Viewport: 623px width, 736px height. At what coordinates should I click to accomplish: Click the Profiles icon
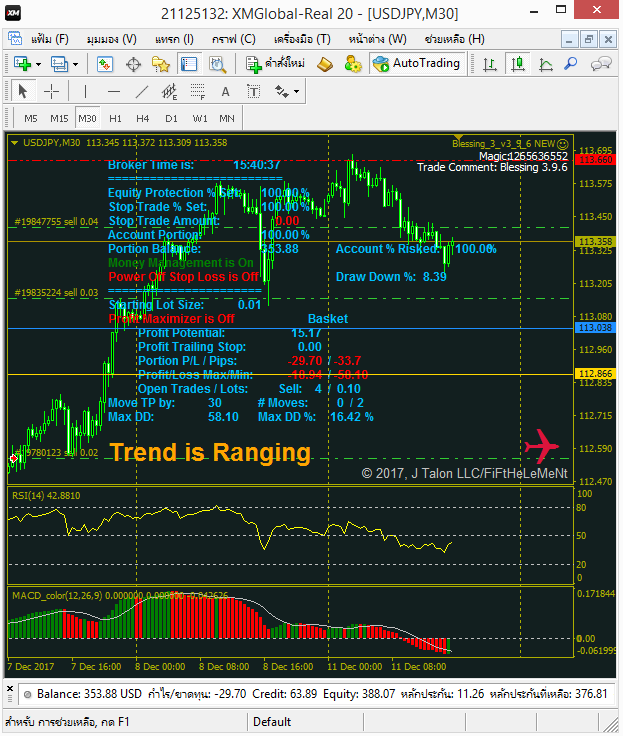coord(60,64)
